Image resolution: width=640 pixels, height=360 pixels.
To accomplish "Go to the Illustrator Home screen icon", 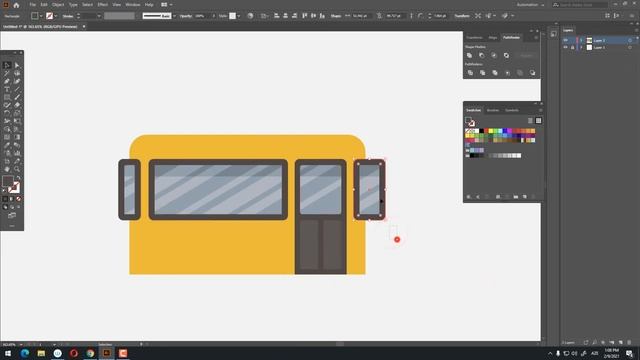I will pyautogui.click(x=16, y=5).
